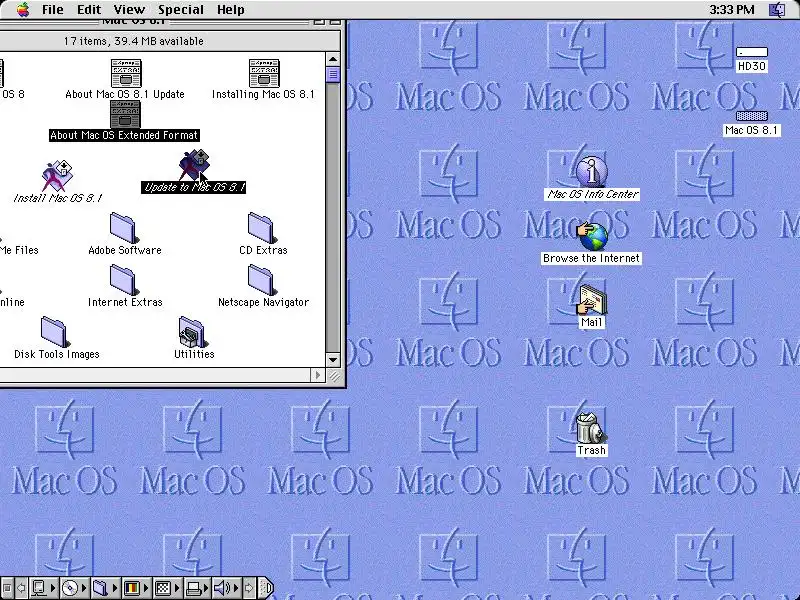Viewport: 800px width, 600px height.
Task: Click the 3:33 PM menu bar clock
Action: coord(732,9)
